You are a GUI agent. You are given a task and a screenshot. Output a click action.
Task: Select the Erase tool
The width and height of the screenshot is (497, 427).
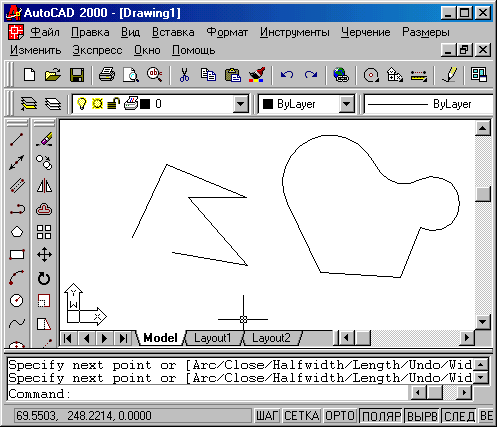(x=44, y=139)
